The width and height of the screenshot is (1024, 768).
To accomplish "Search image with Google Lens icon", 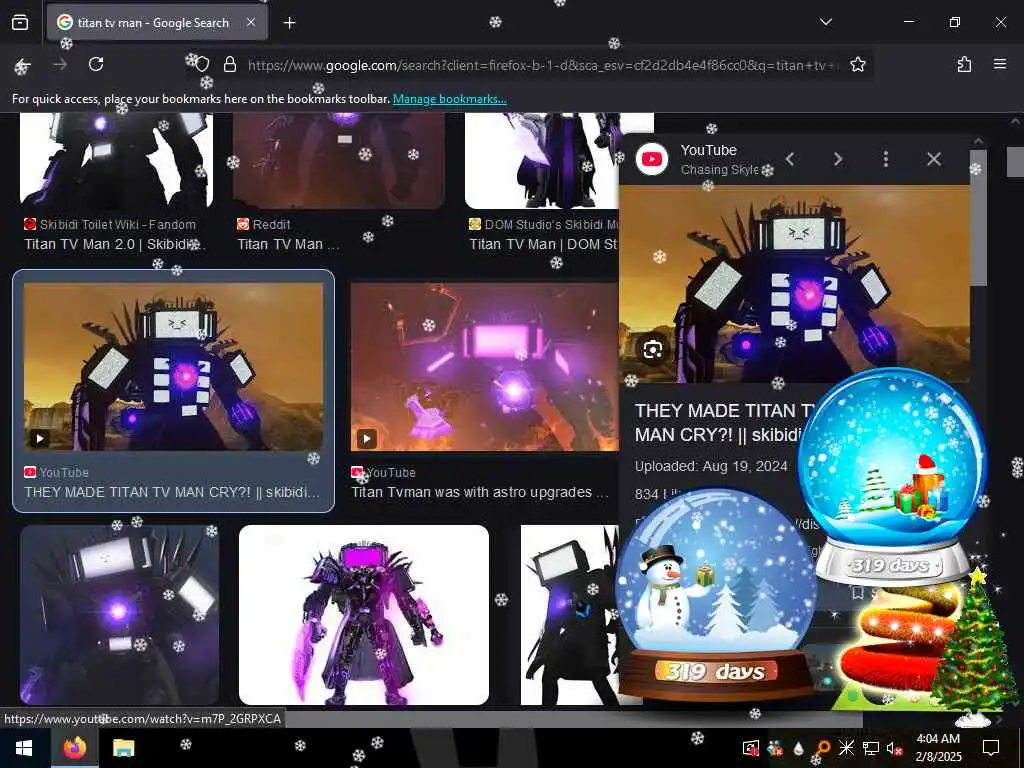I will [652, 349].
